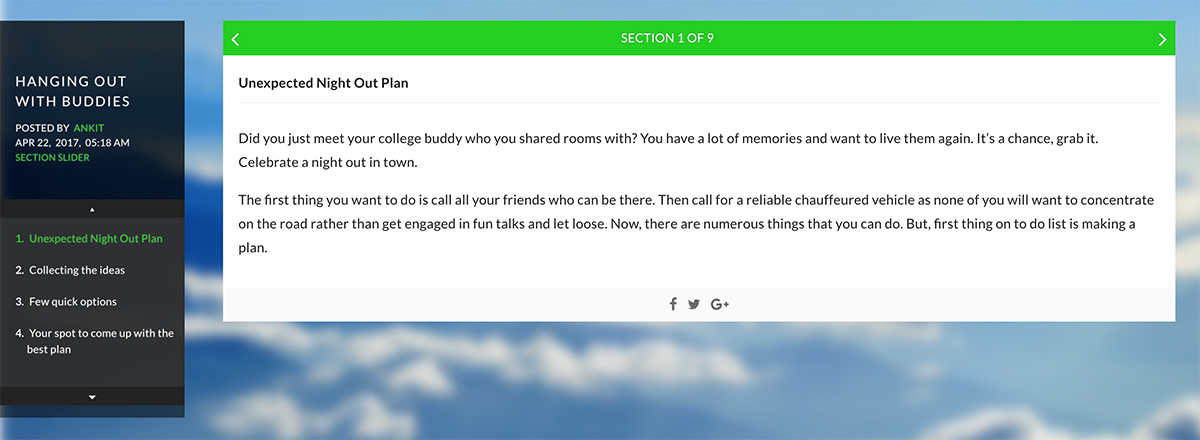Screen dimensions: 1200x440
Task: Jump to 'Few quick options' section
Action: coord(73,302)
